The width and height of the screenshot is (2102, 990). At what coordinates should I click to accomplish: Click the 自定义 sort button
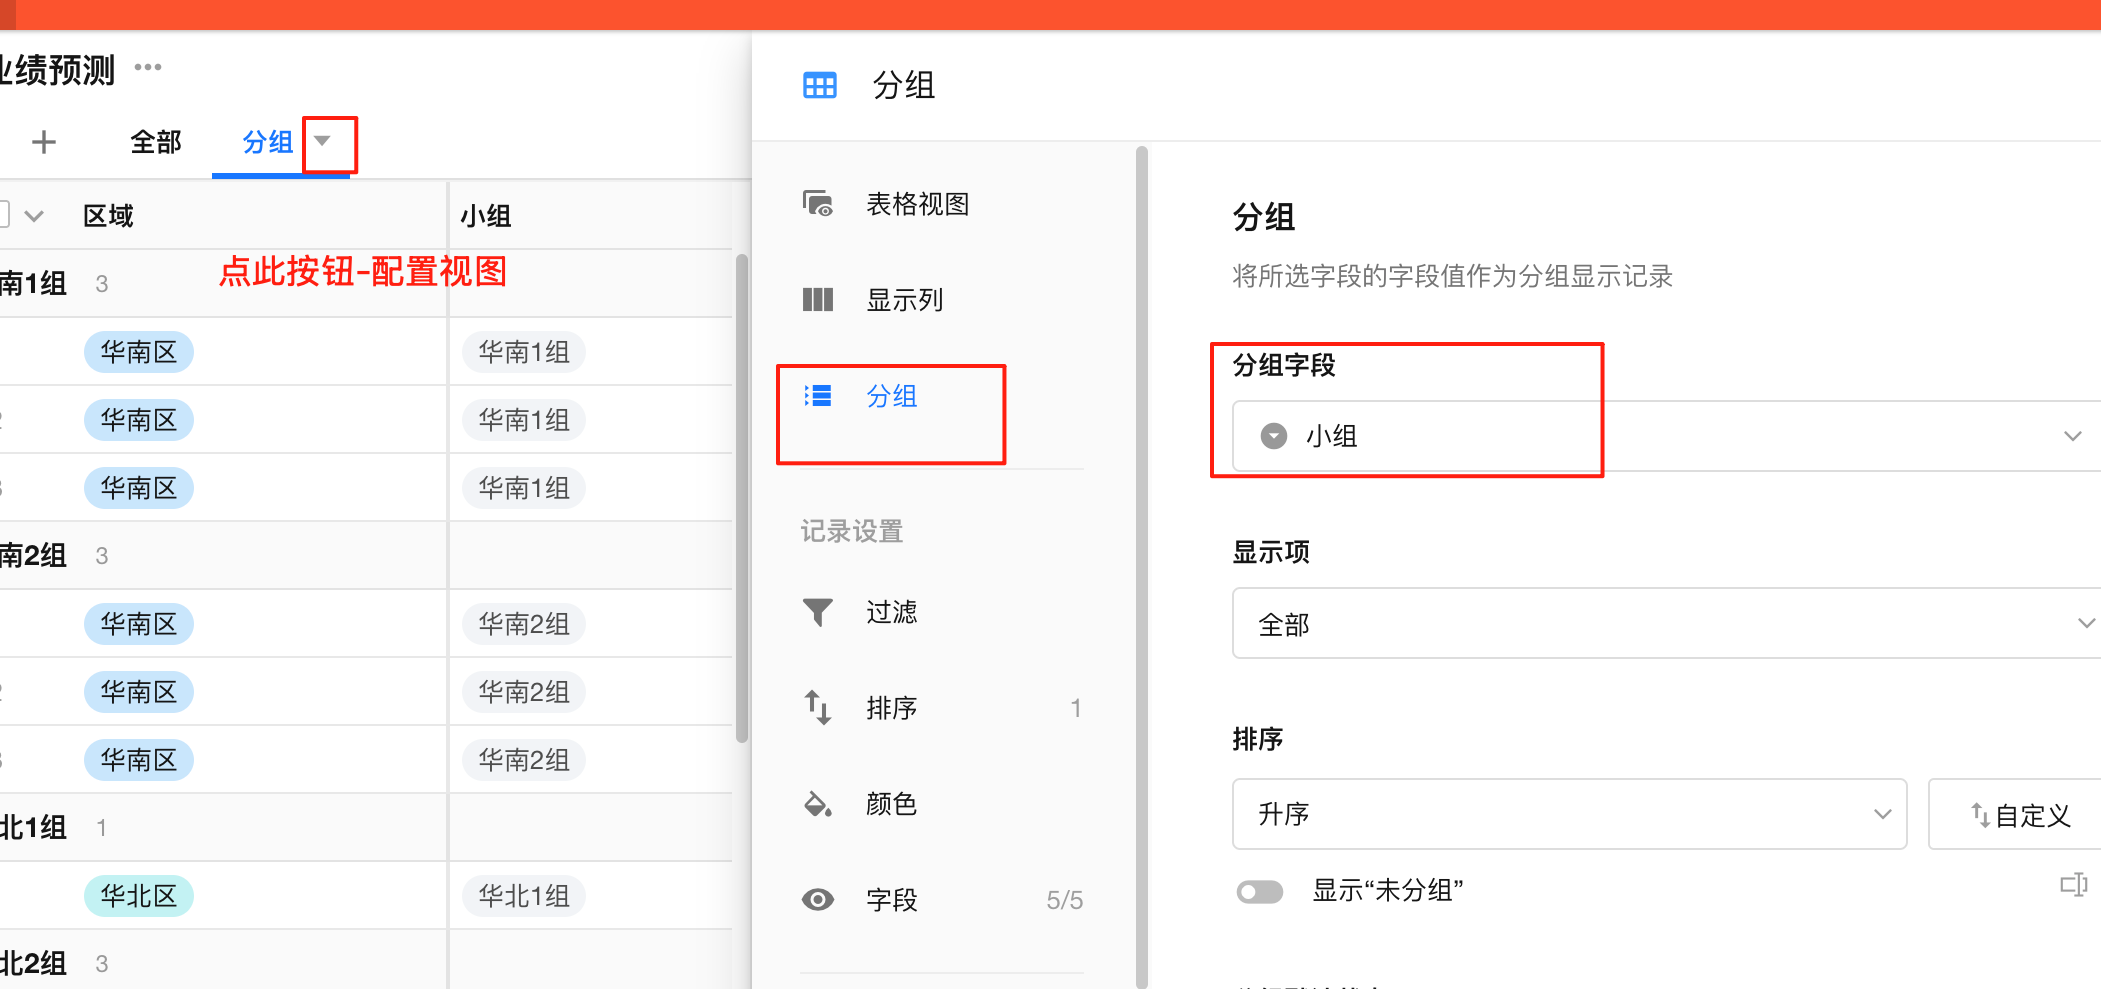point(2020,815)
